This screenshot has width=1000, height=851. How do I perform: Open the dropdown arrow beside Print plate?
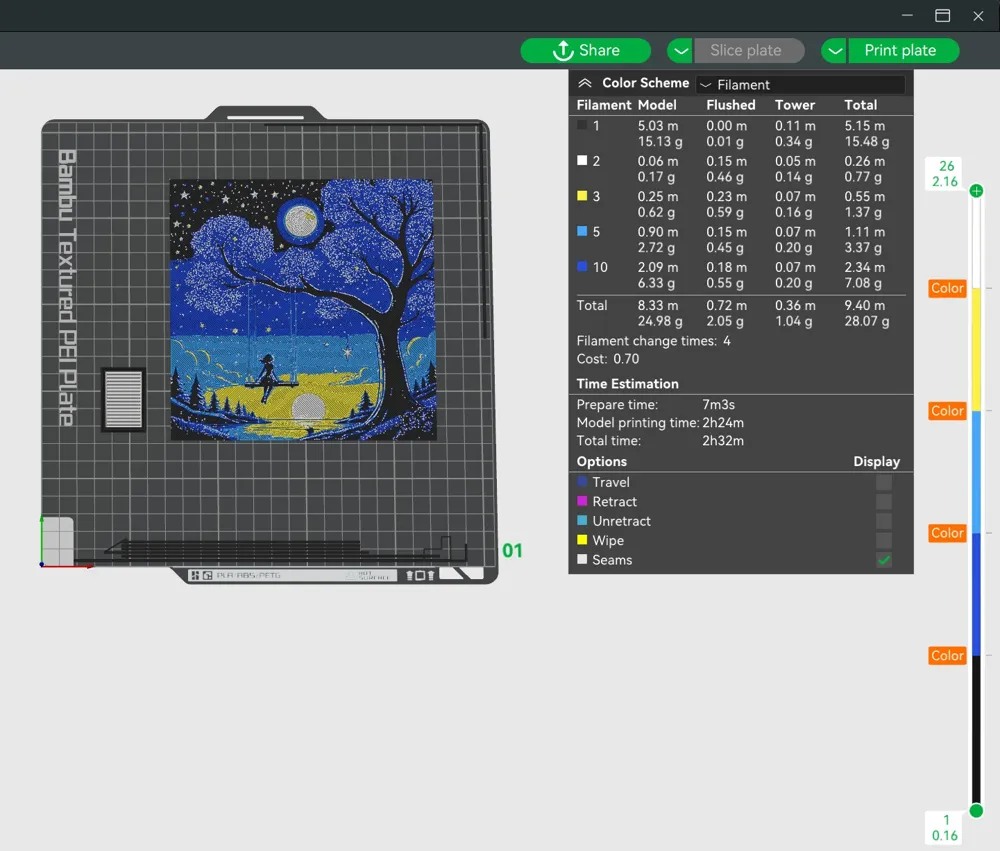point(834,50)
